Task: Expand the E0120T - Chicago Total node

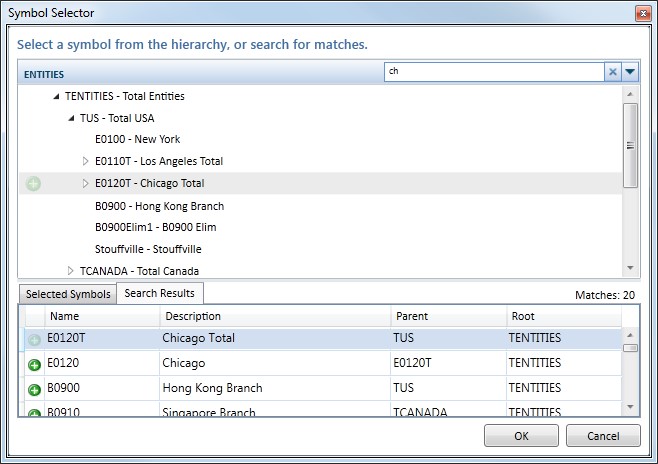Action: 86,184
